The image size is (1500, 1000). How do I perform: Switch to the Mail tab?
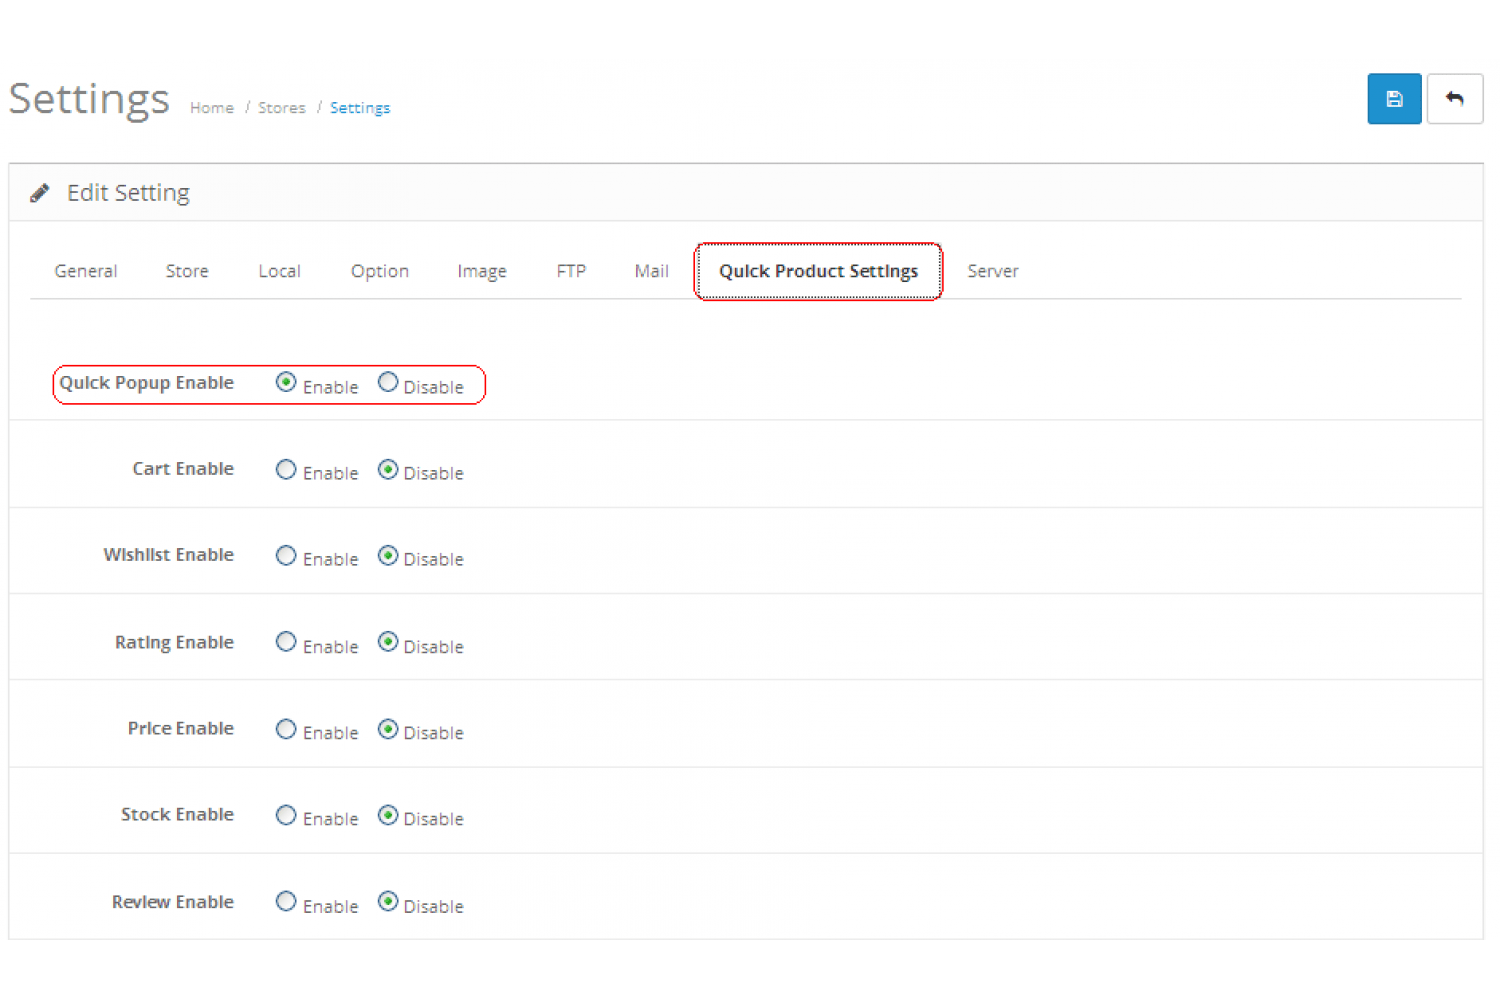point(650,271)
